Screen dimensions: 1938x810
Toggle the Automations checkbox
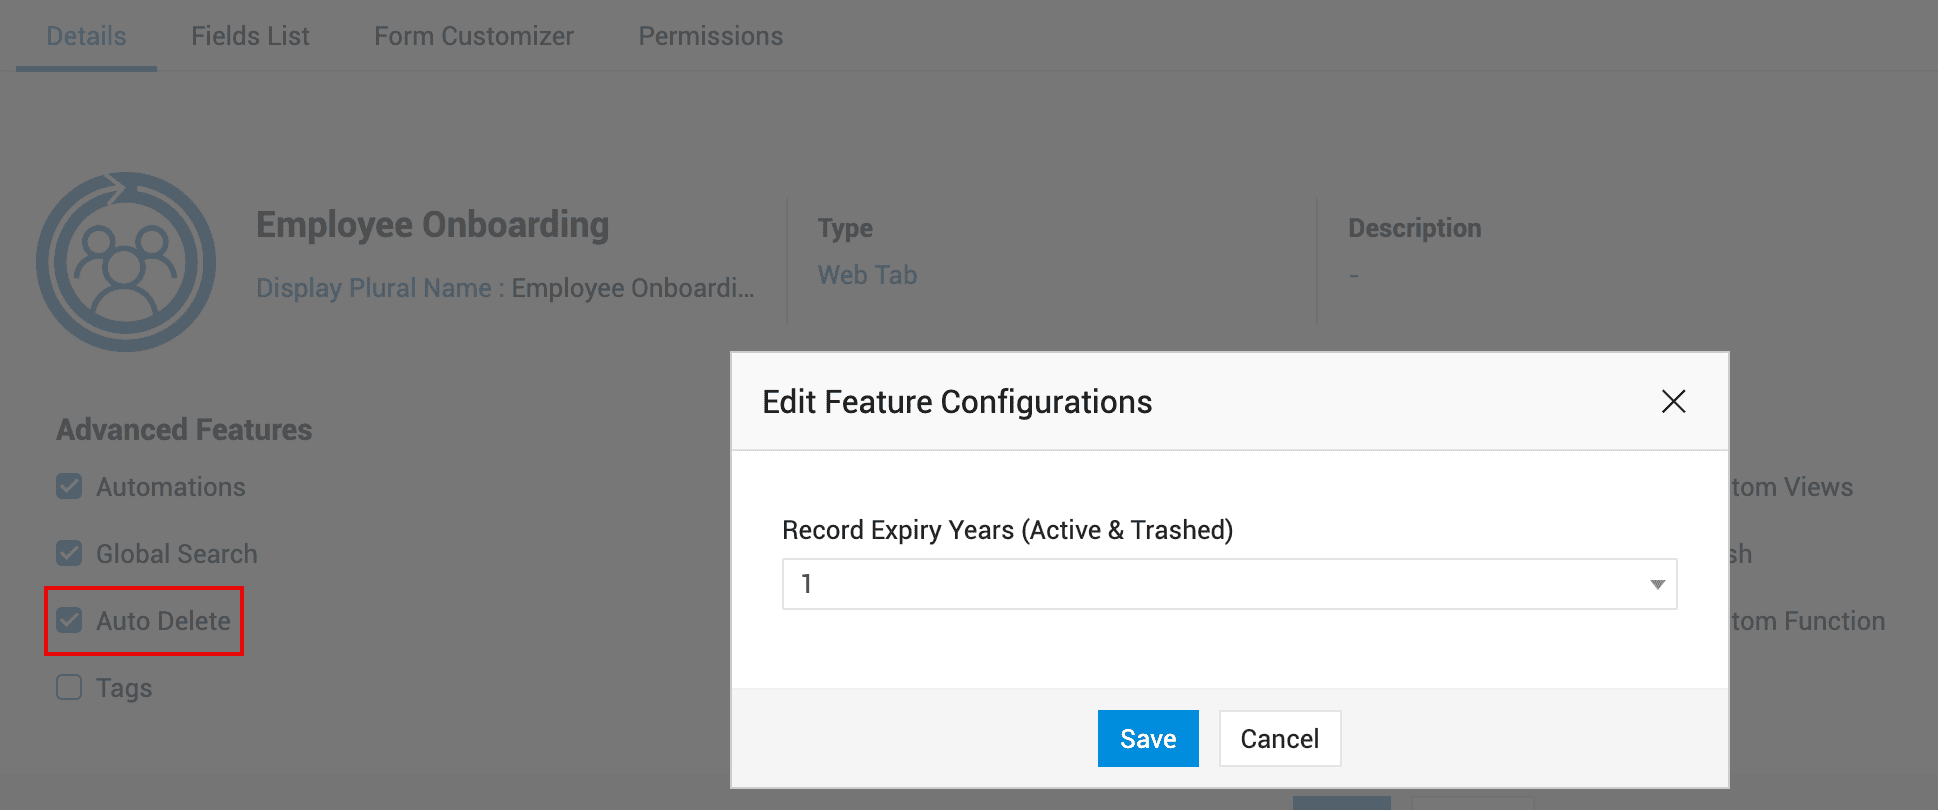[x=69, y=487]
